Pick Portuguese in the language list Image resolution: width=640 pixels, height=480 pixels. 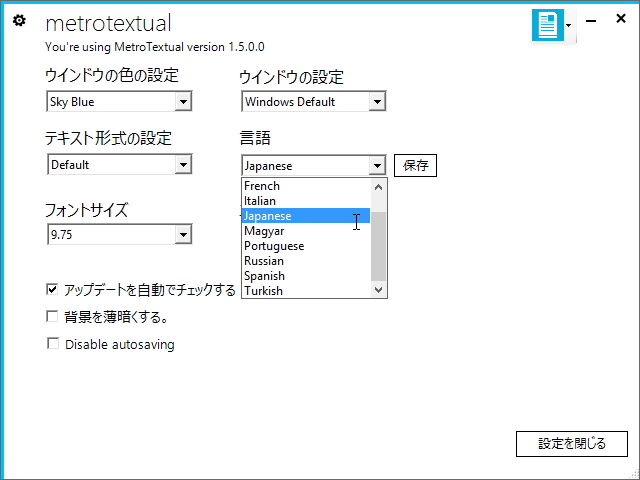[x=306, y=246]
